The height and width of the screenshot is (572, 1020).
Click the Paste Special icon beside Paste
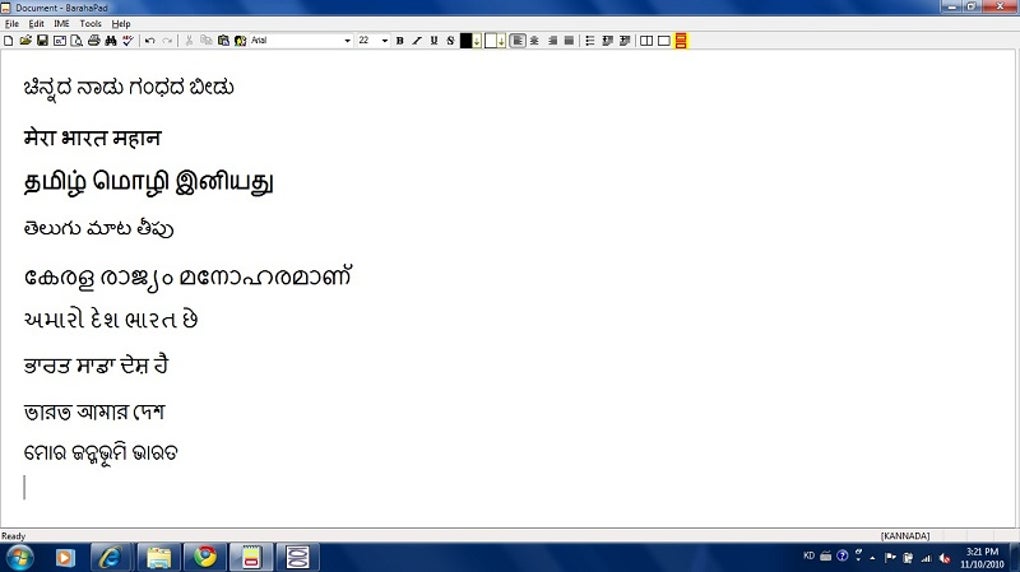[240, 40]
